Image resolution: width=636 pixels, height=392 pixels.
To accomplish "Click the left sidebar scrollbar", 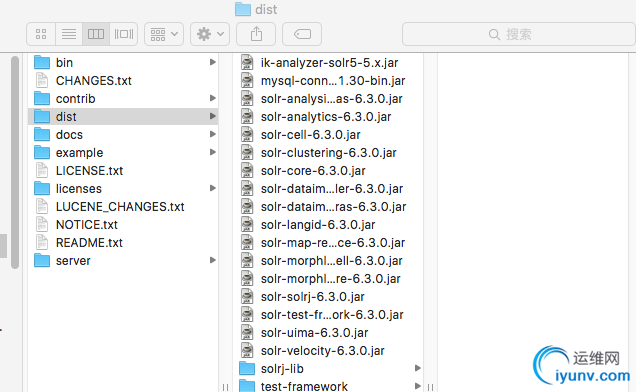I will pyautogui.click(x=15, y=162).
